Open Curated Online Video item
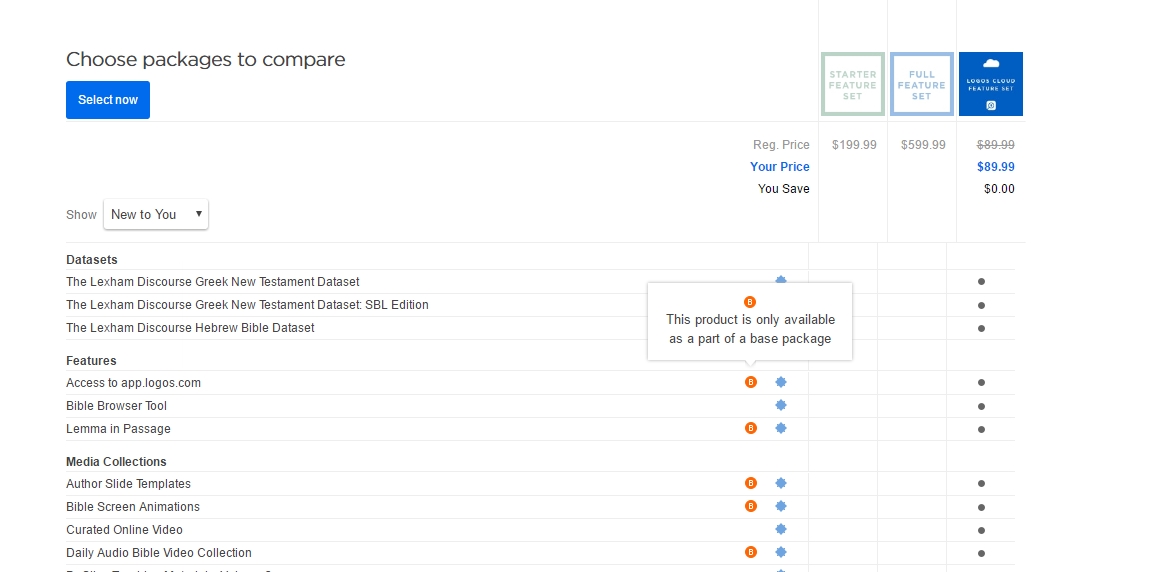The width and height of the screenshot is (1176, 572). [124, 530]
